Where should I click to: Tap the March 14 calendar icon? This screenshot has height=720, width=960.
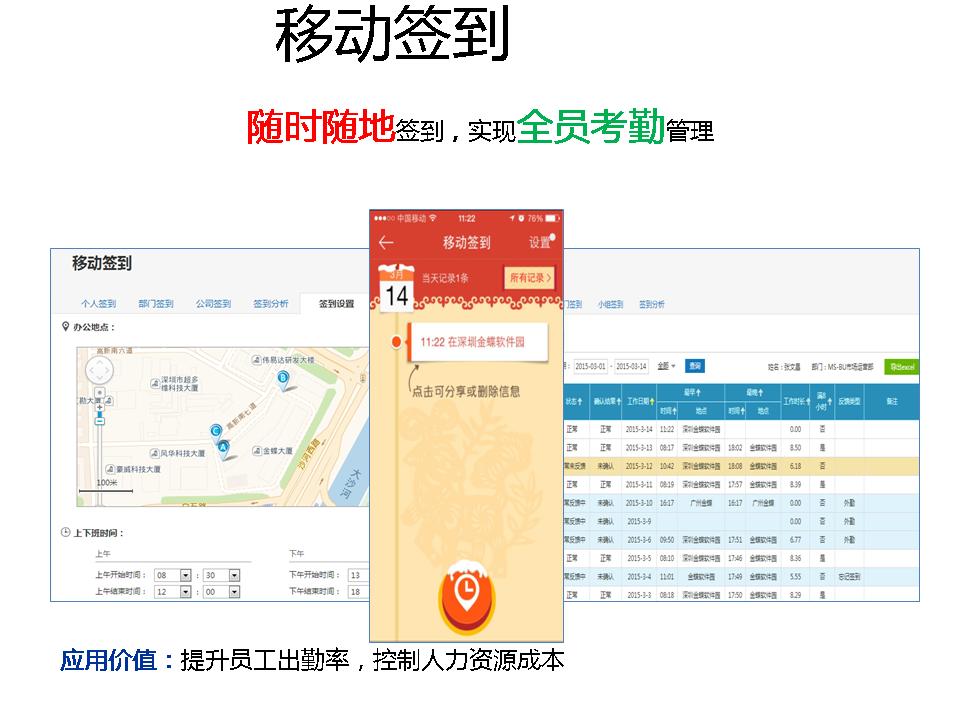[396, 290]
